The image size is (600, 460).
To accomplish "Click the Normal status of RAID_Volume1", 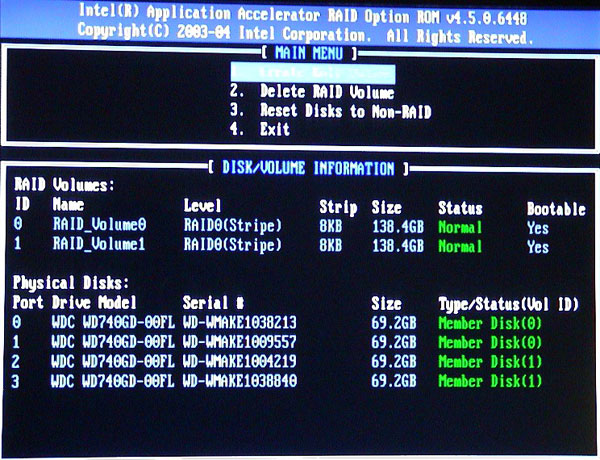I will click(460, 246).
